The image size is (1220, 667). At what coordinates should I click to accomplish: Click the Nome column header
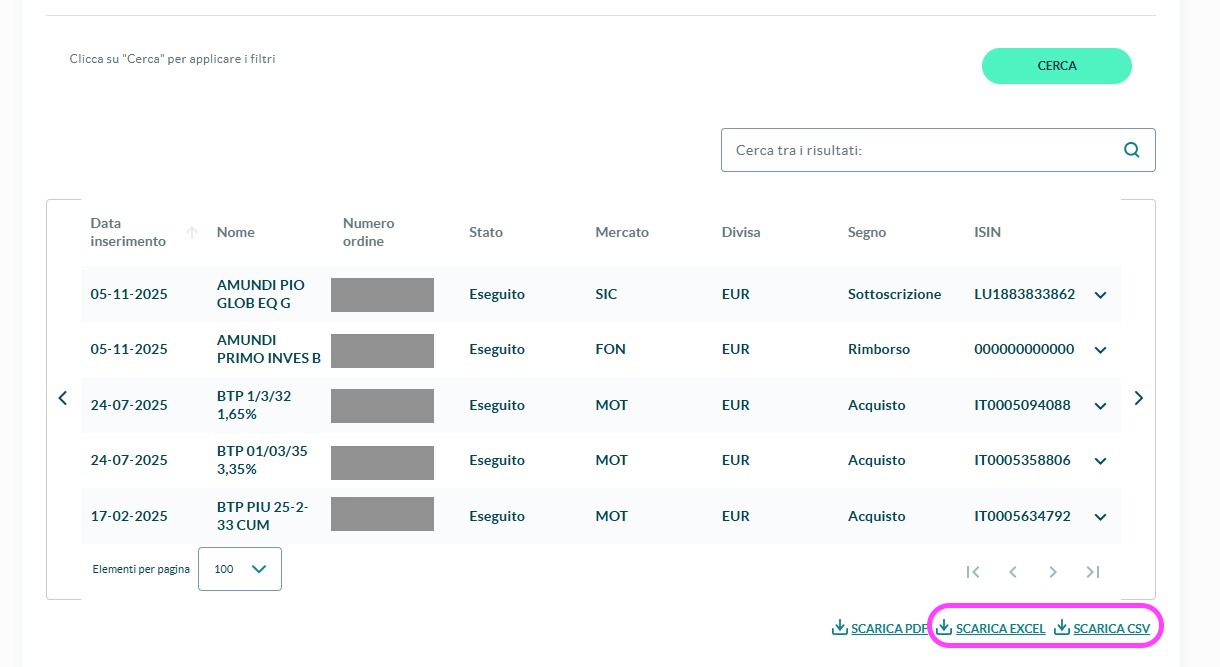coord(236,232)
